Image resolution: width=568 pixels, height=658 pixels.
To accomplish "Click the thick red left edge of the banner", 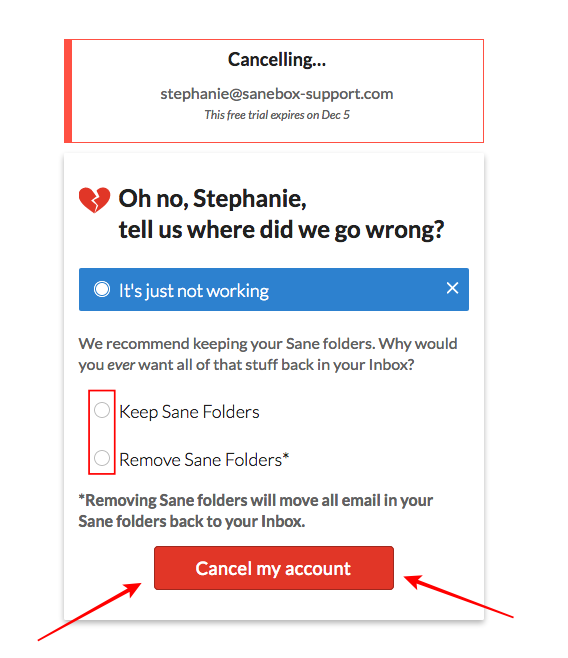I will (68, 91).
